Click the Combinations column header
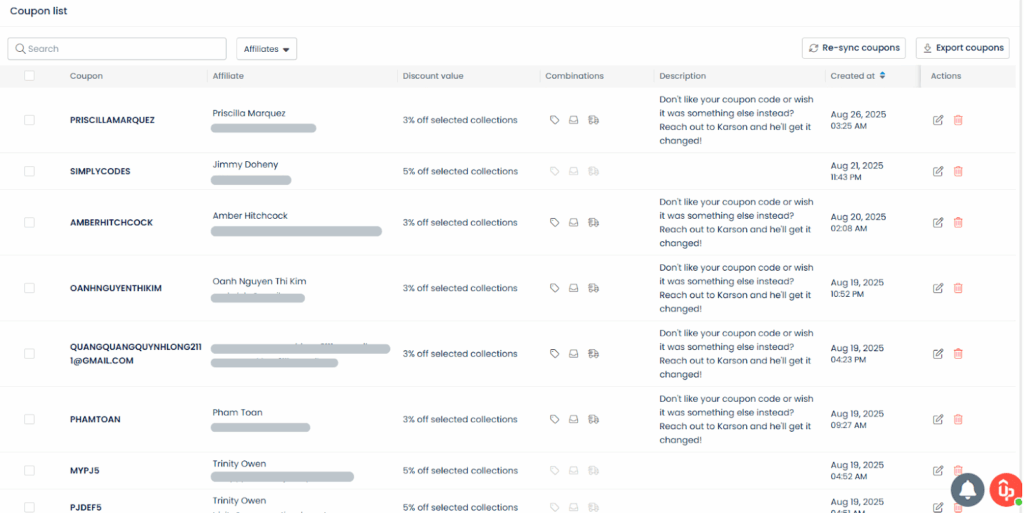Viewport: 1024px width, 513px height. tap(575, 76)
